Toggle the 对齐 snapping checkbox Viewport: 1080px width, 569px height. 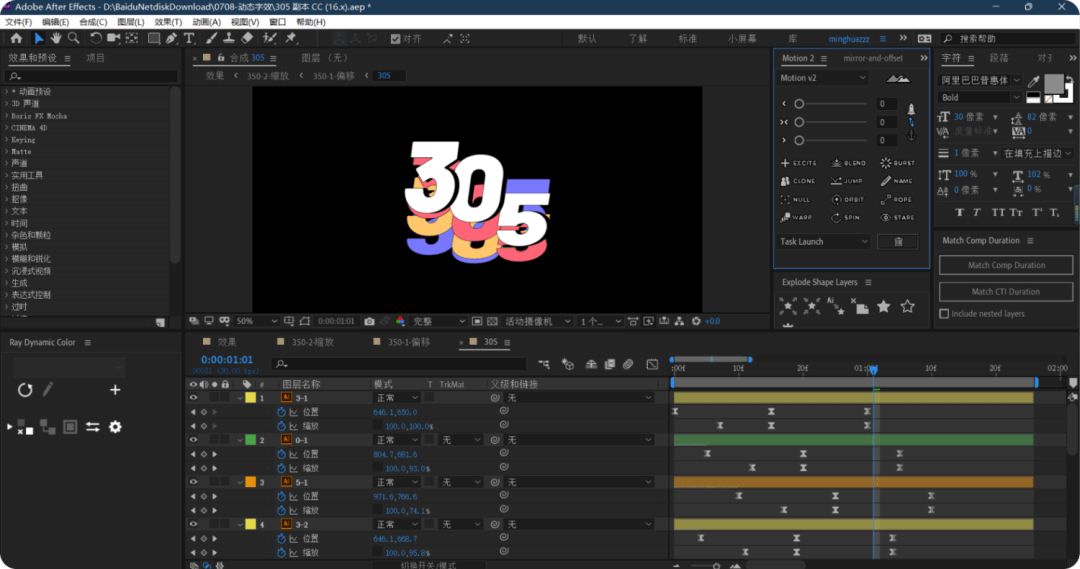pyautogui.click(x=395, y=39)
